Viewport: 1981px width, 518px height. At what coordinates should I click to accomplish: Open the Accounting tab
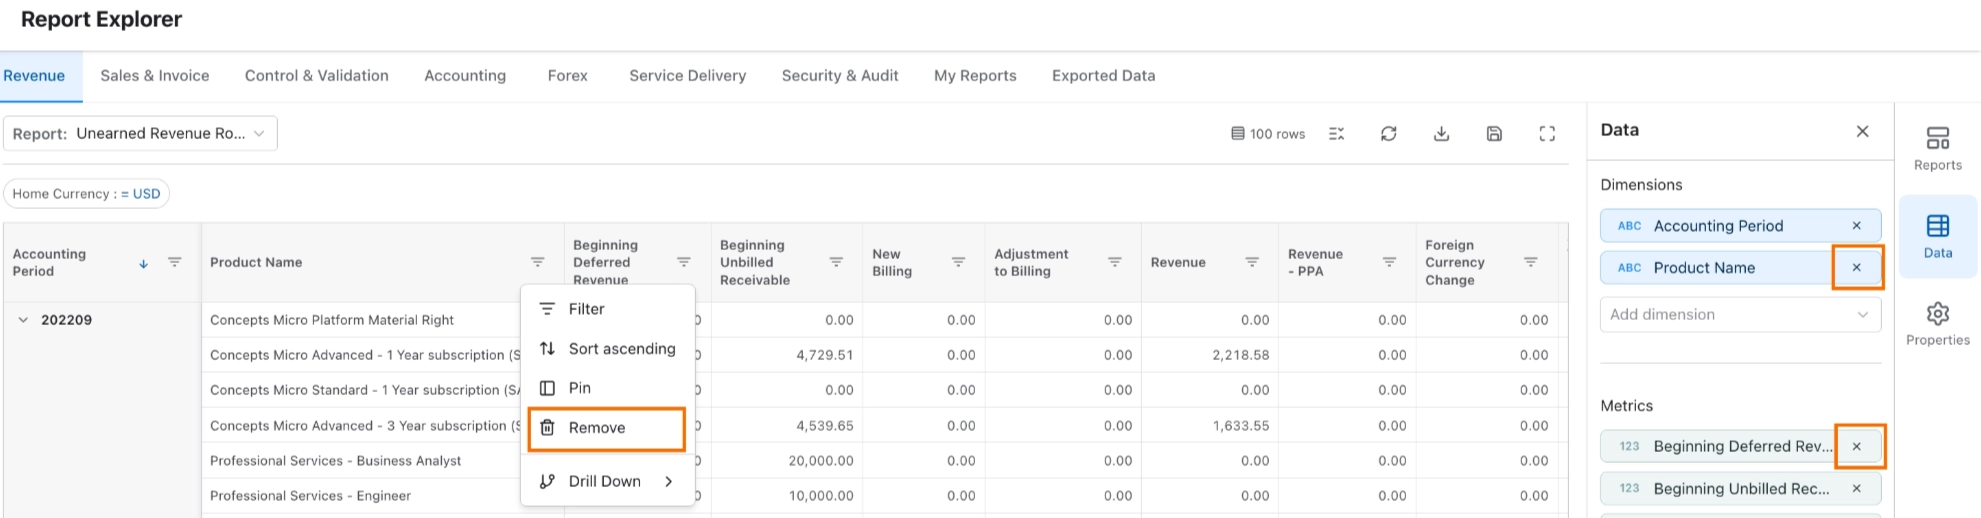pos(465,76)
